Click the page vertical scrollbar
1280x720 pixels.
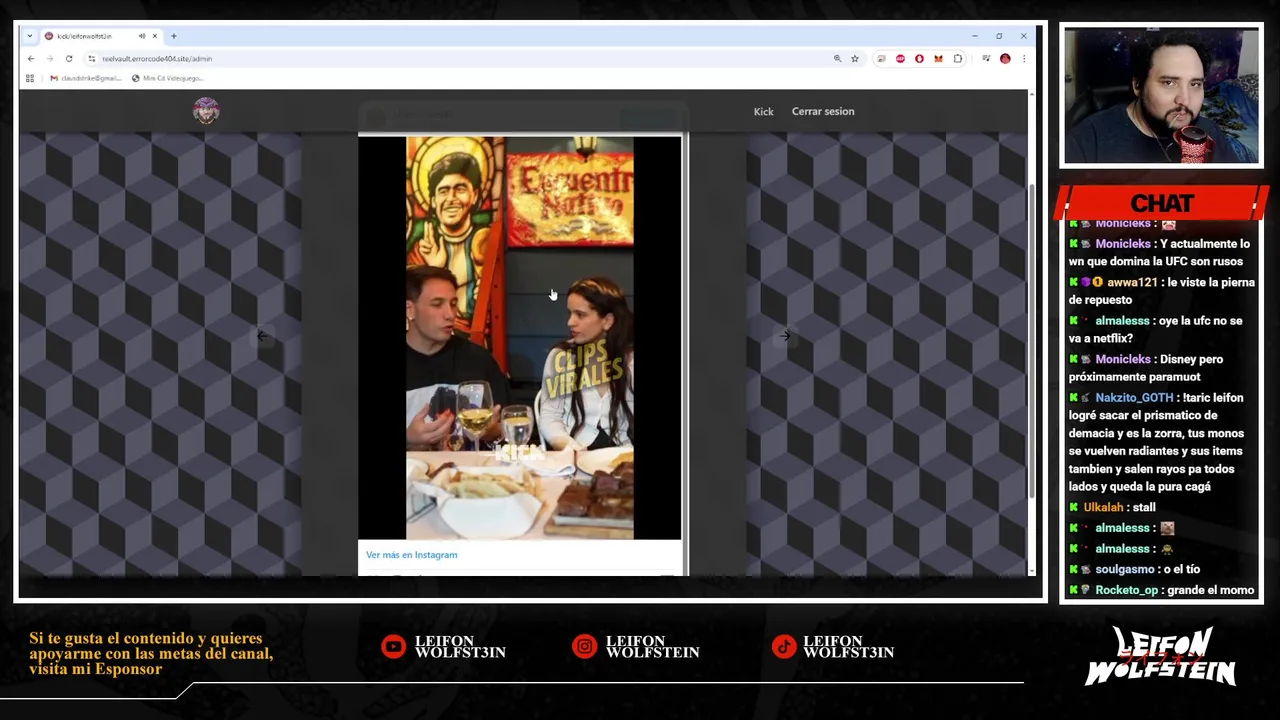point(1031,340)
